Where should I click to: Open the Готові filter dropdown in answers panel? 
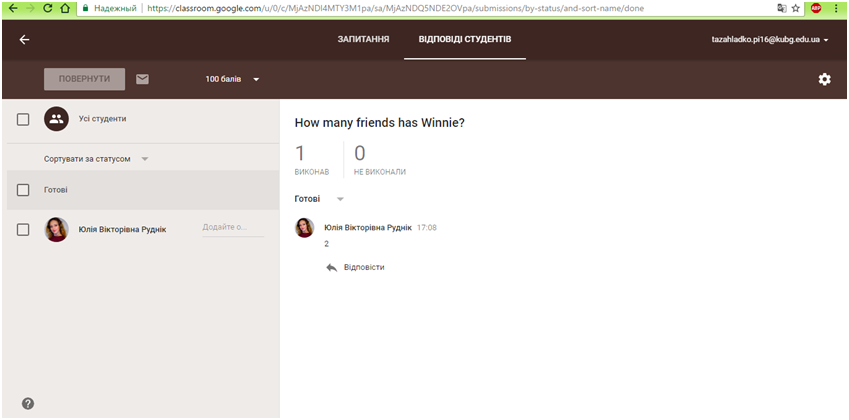[x=319, y=199]
